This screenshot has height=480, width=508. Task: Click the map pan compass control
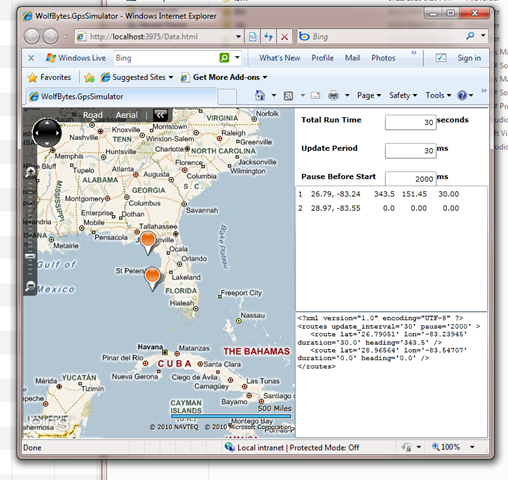tap(47, 133)
